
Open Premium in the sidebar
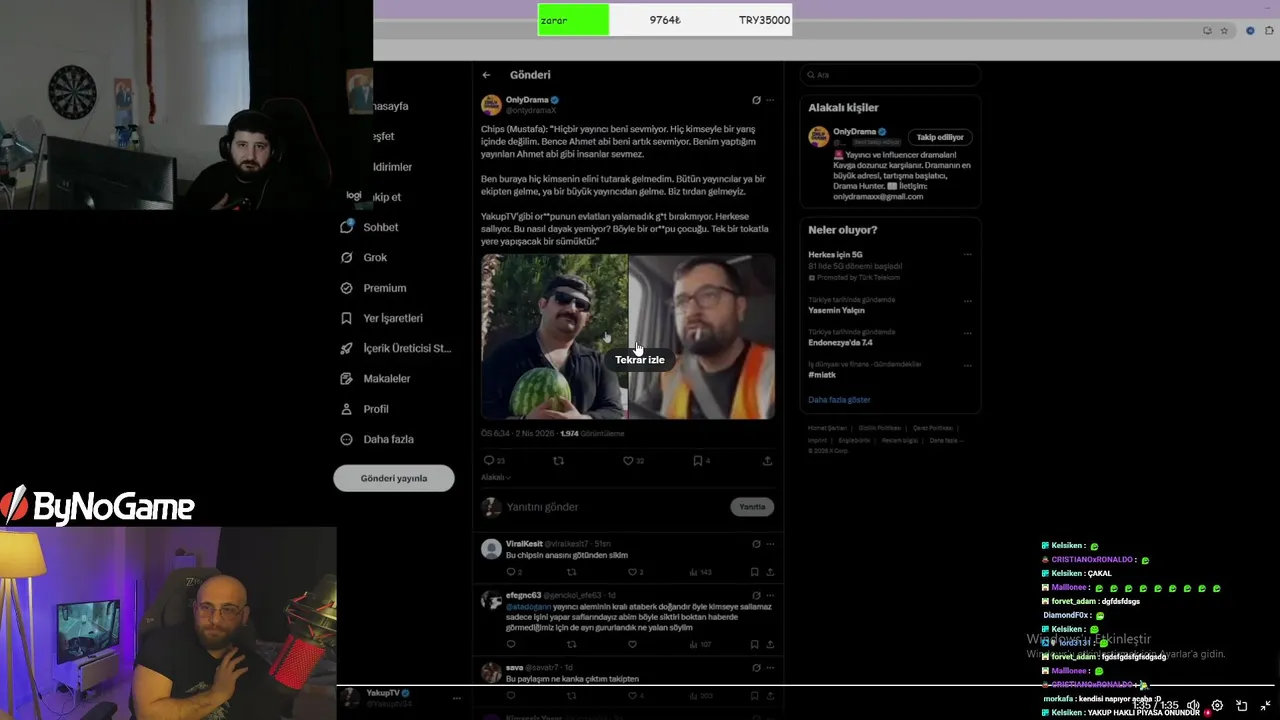(373, 288)
